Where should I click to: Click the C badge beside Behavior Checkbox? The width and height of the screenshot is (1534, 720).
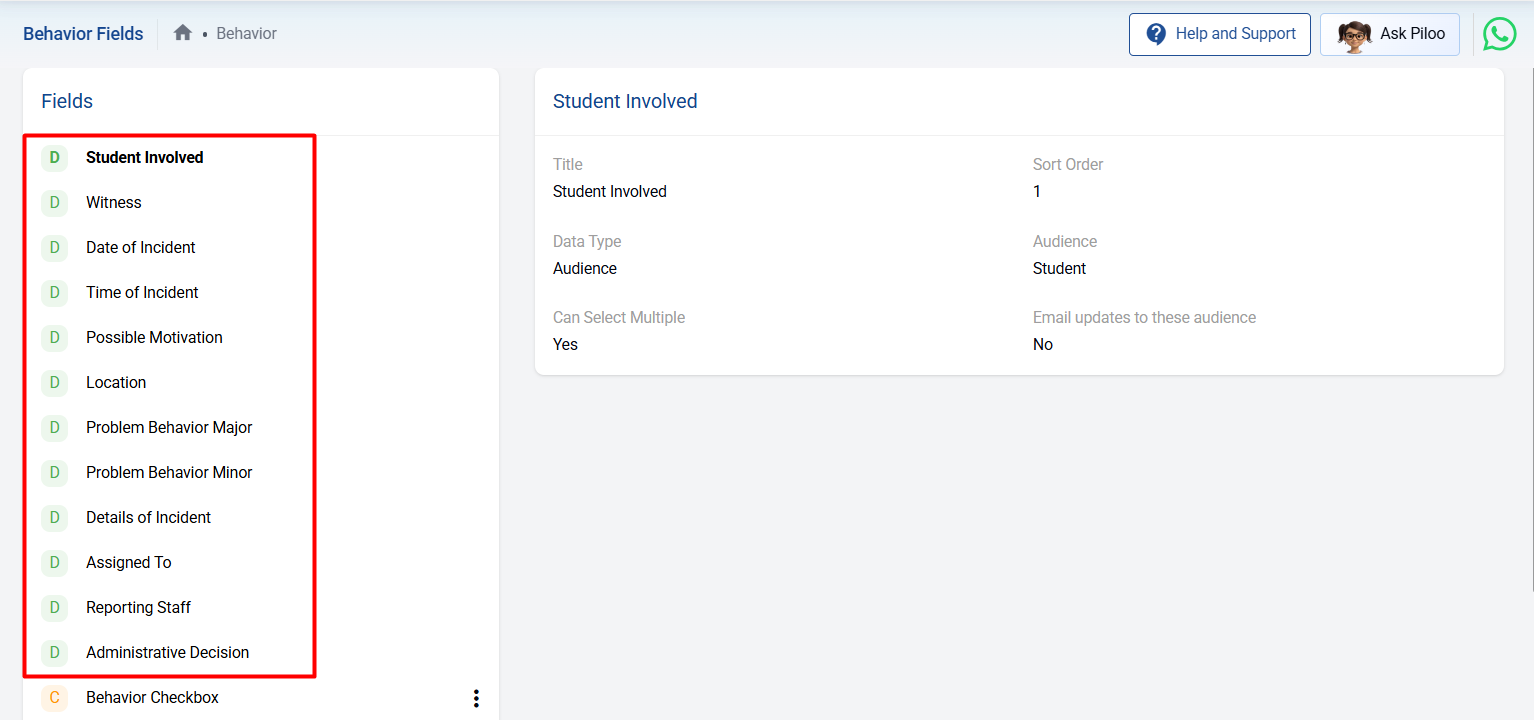(55, 697)
